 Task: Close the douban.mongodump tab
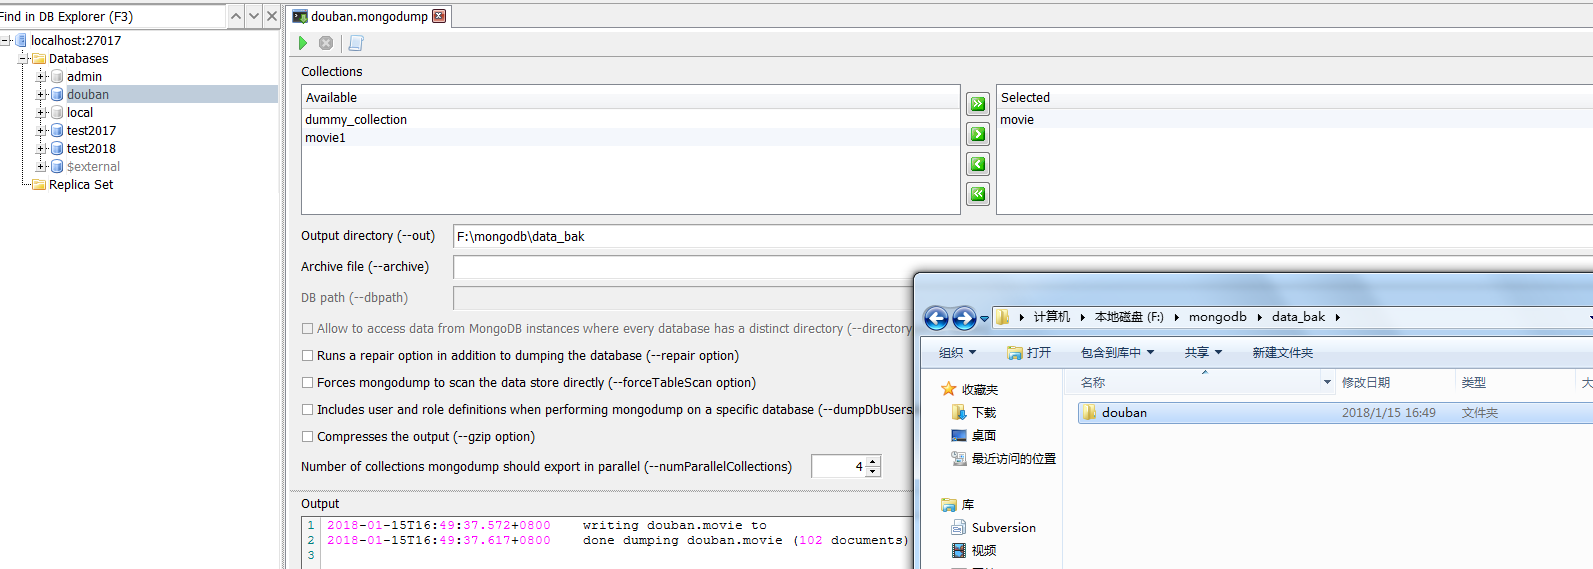point(439,16)
